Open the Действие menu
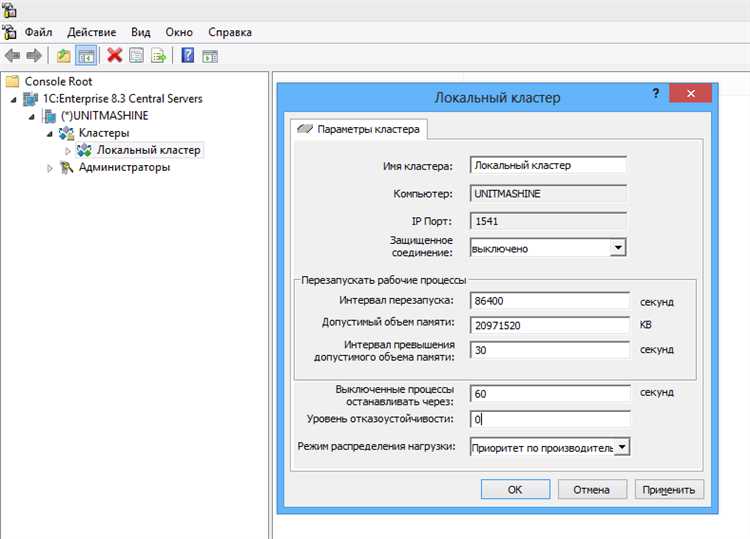The image size is (750, 539). coord(92,32)
